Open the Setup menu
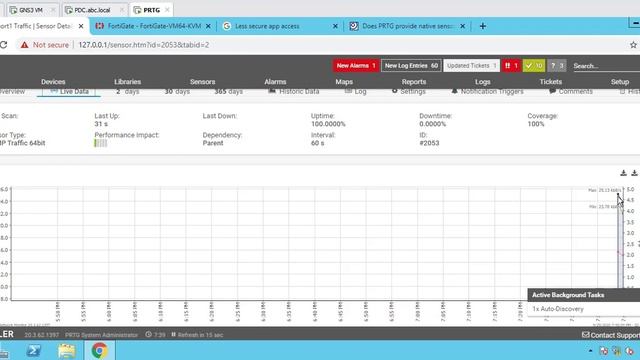The image size is (640, 360). (x=620, y=82)
